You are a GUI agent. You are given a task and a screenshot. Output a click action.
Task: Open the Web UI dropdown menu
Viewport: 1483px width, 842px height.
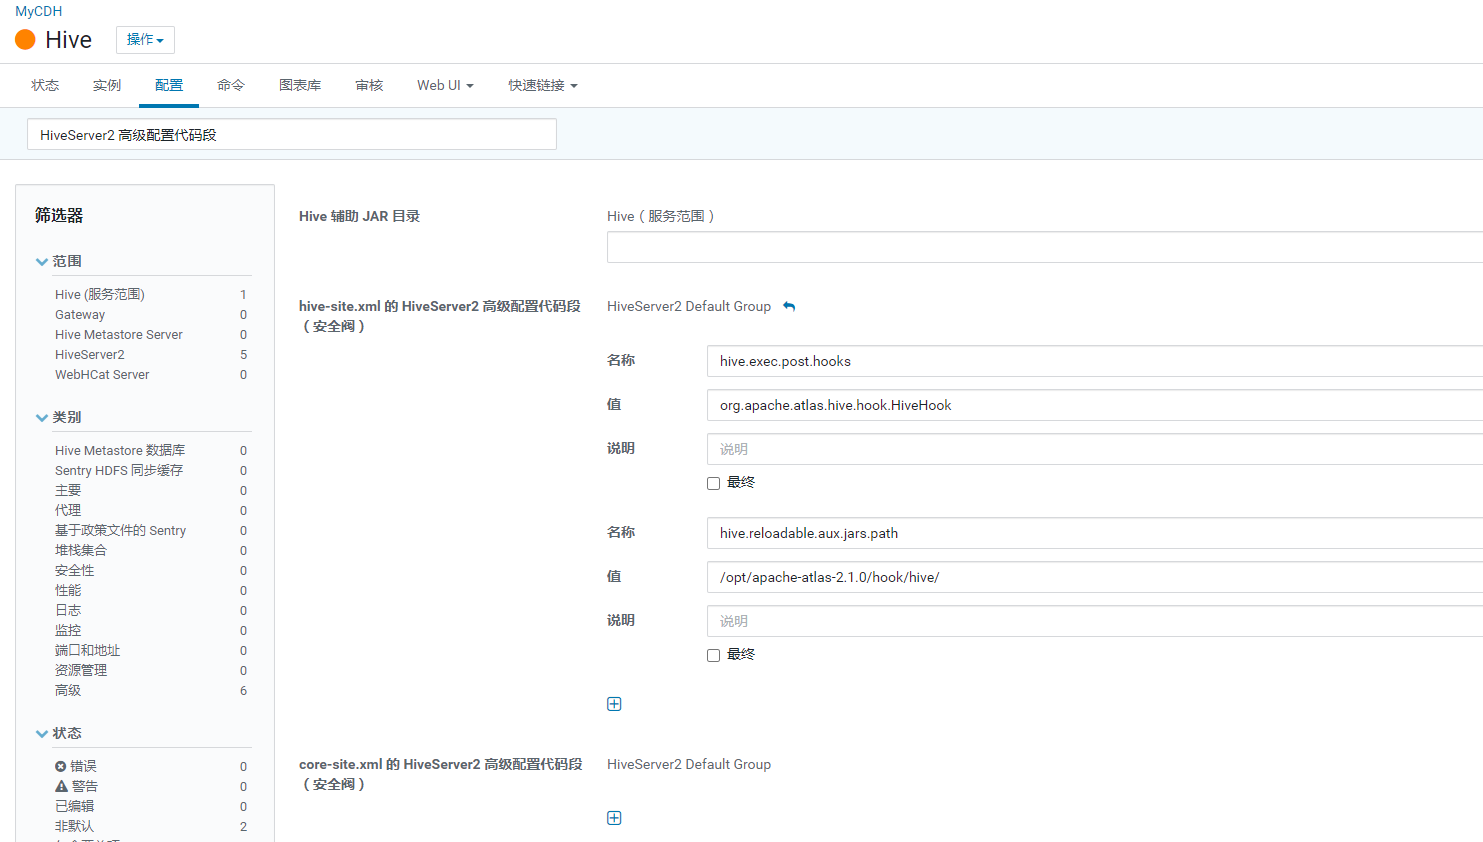[x=445, y=85]
